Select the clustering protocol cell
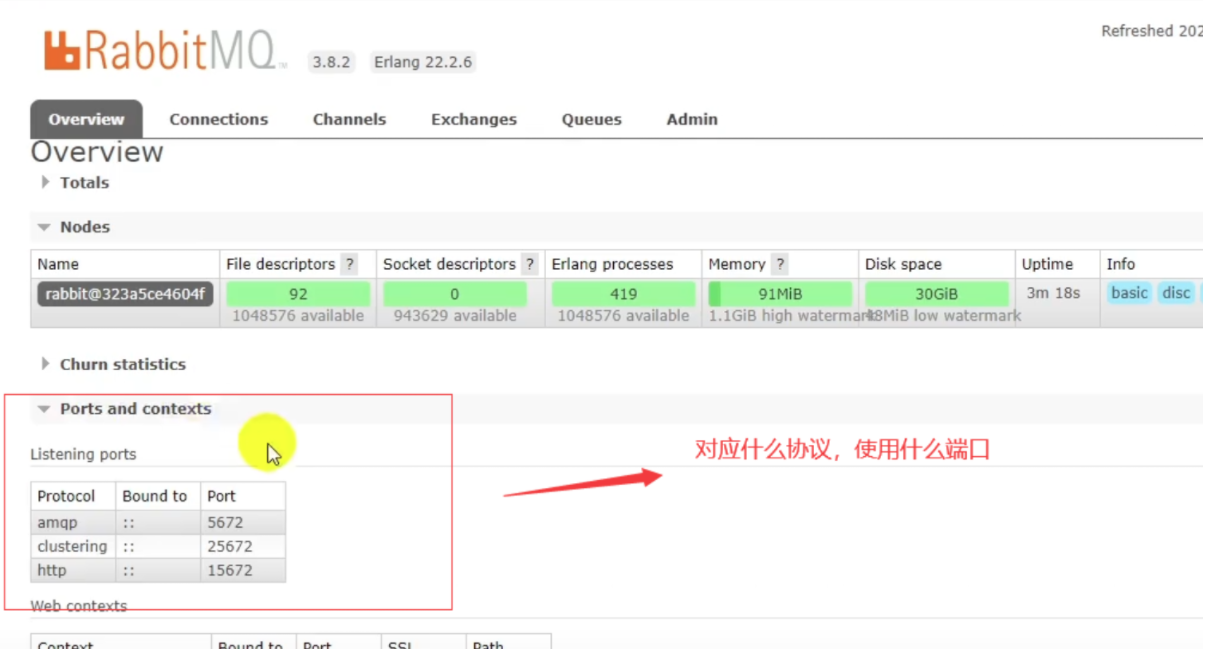This screenshot has height=649, width=1216. (x=73, y=546)
